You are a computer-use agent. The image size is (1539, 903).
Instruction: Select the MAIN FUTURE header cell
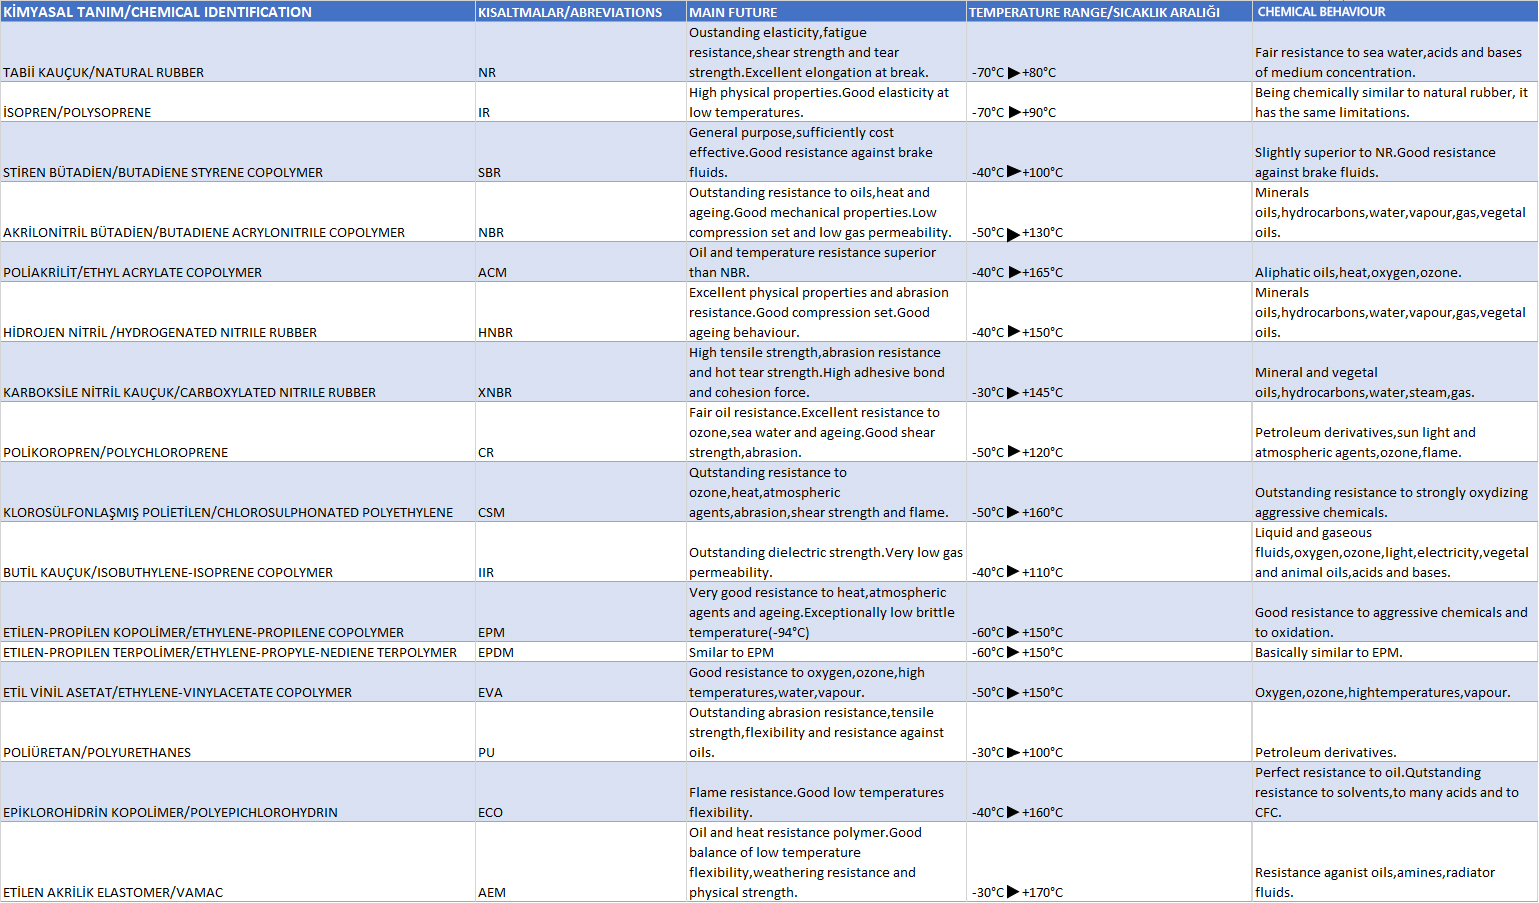(826, 12)
